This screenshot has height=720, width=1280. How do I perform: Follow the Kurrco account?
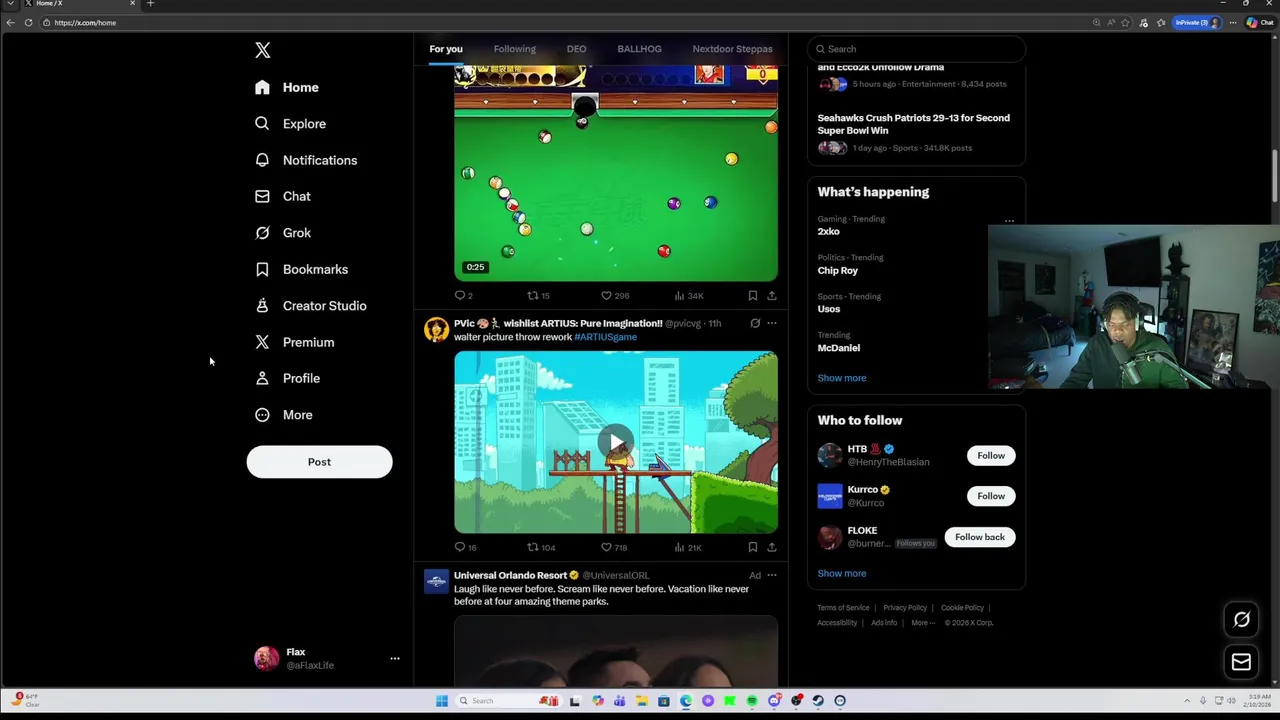(x=991, y=496)
